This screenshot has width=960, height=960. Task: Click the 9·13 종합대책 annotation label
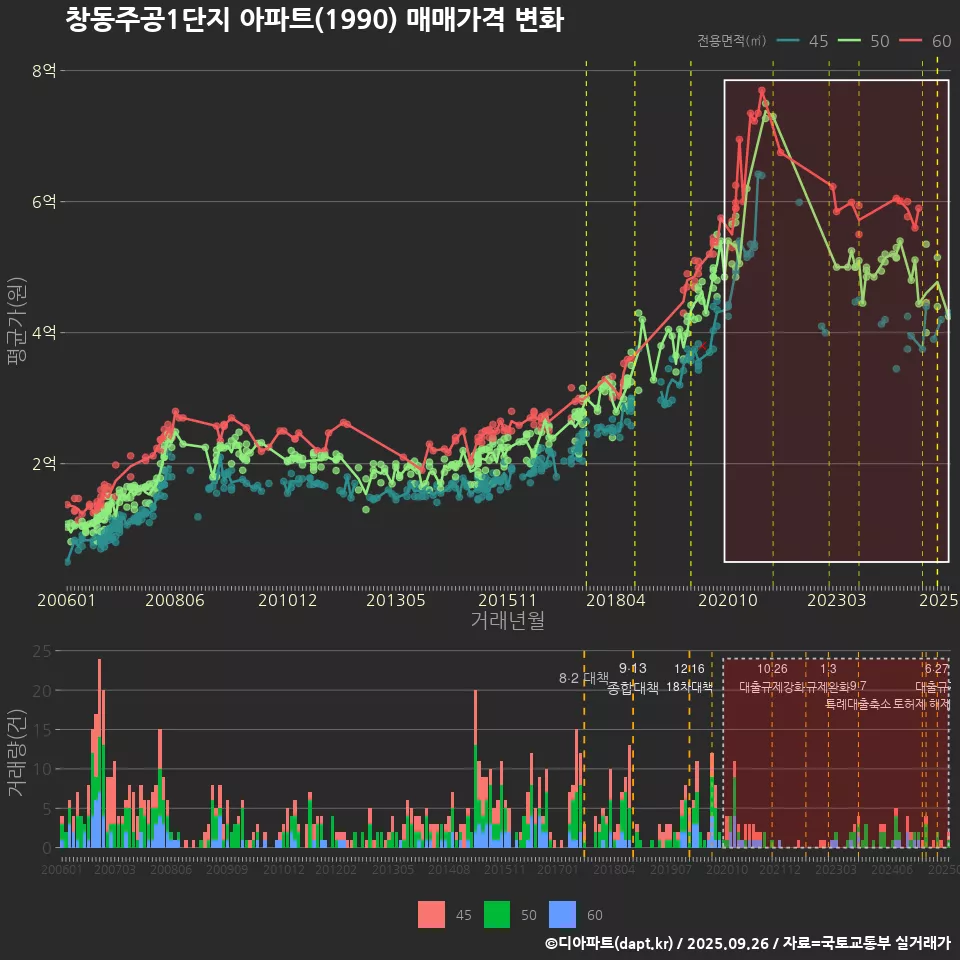(x=632, y=678)
